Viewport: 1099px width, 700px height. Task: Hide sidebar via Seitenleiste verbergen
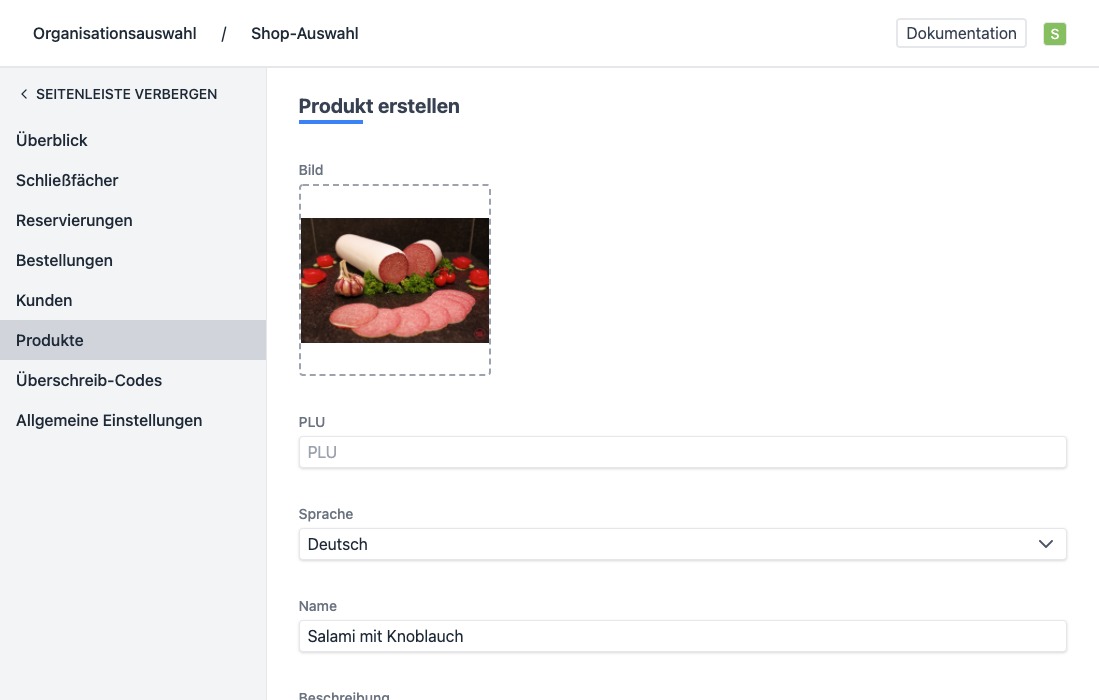click(126, 94)
